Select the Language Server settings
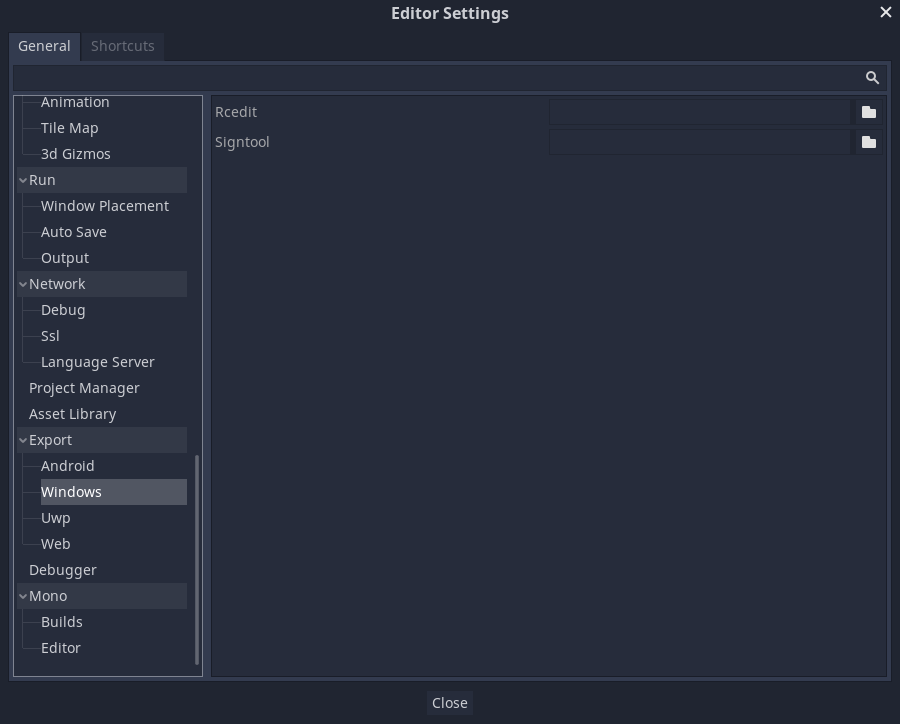 pyautogui.click(x=97, y=362)
